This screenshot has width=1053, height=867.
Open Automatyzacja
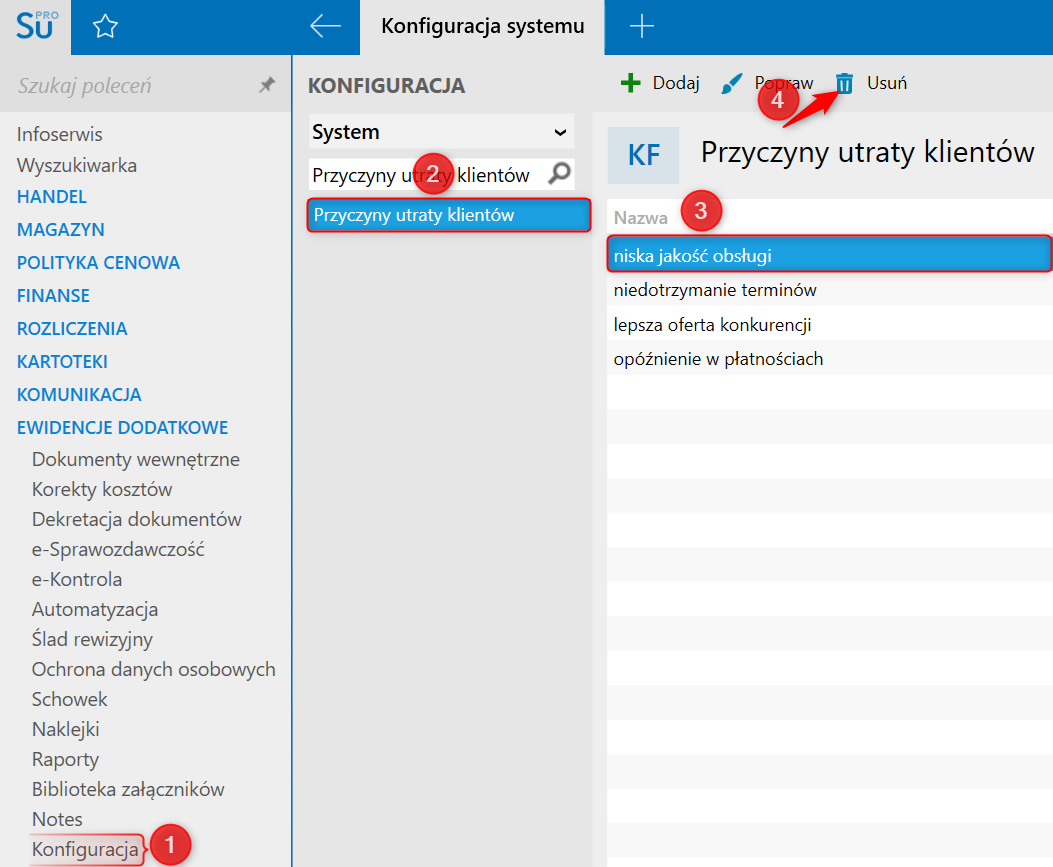pos(95,609)
